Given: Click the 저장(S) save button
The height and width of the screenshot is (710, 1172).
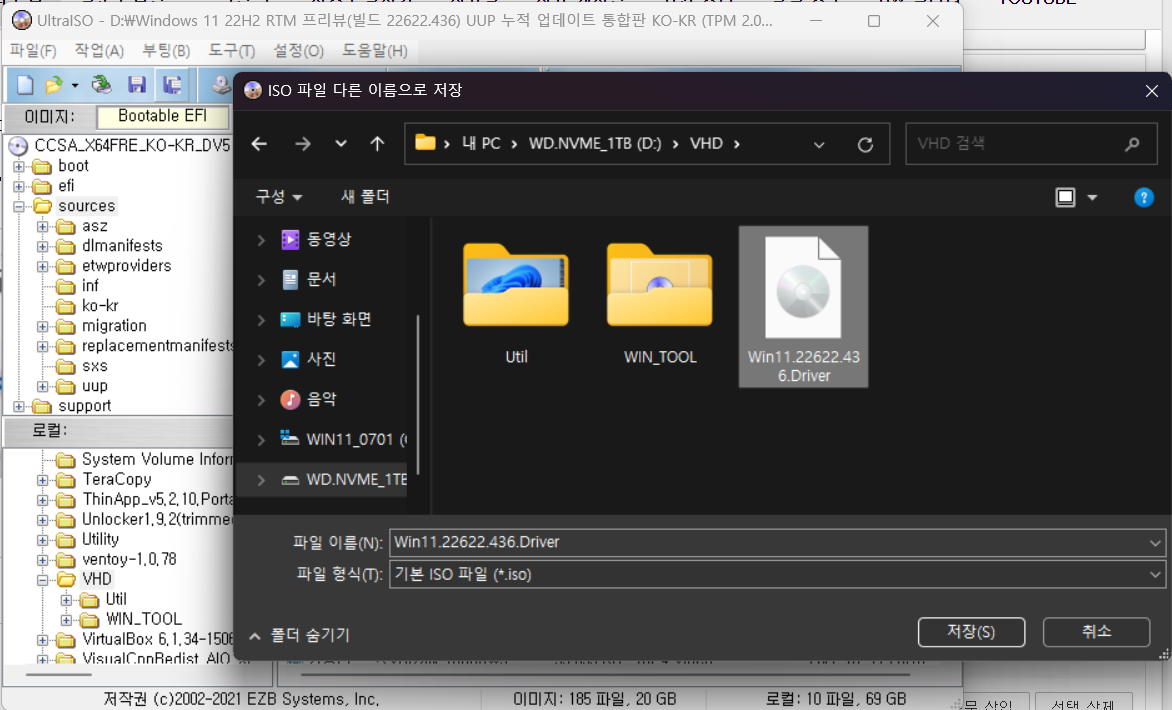Looking at the screenshot, I should [971, 632].
